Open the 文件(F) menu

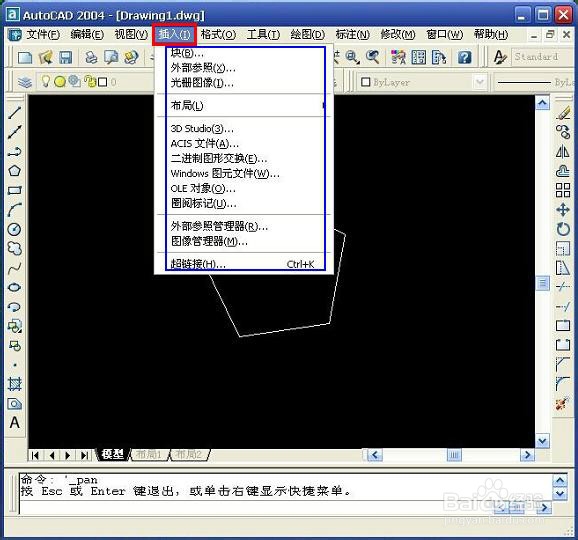(x=42, y=35)
